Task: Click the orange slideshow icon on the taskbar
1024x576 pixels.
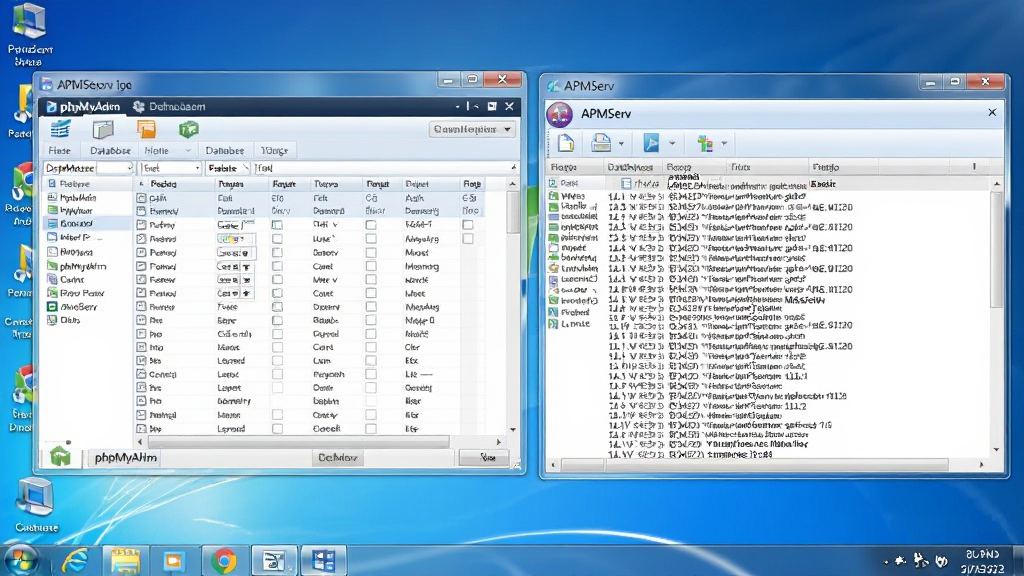Action: tap(174, 560)
